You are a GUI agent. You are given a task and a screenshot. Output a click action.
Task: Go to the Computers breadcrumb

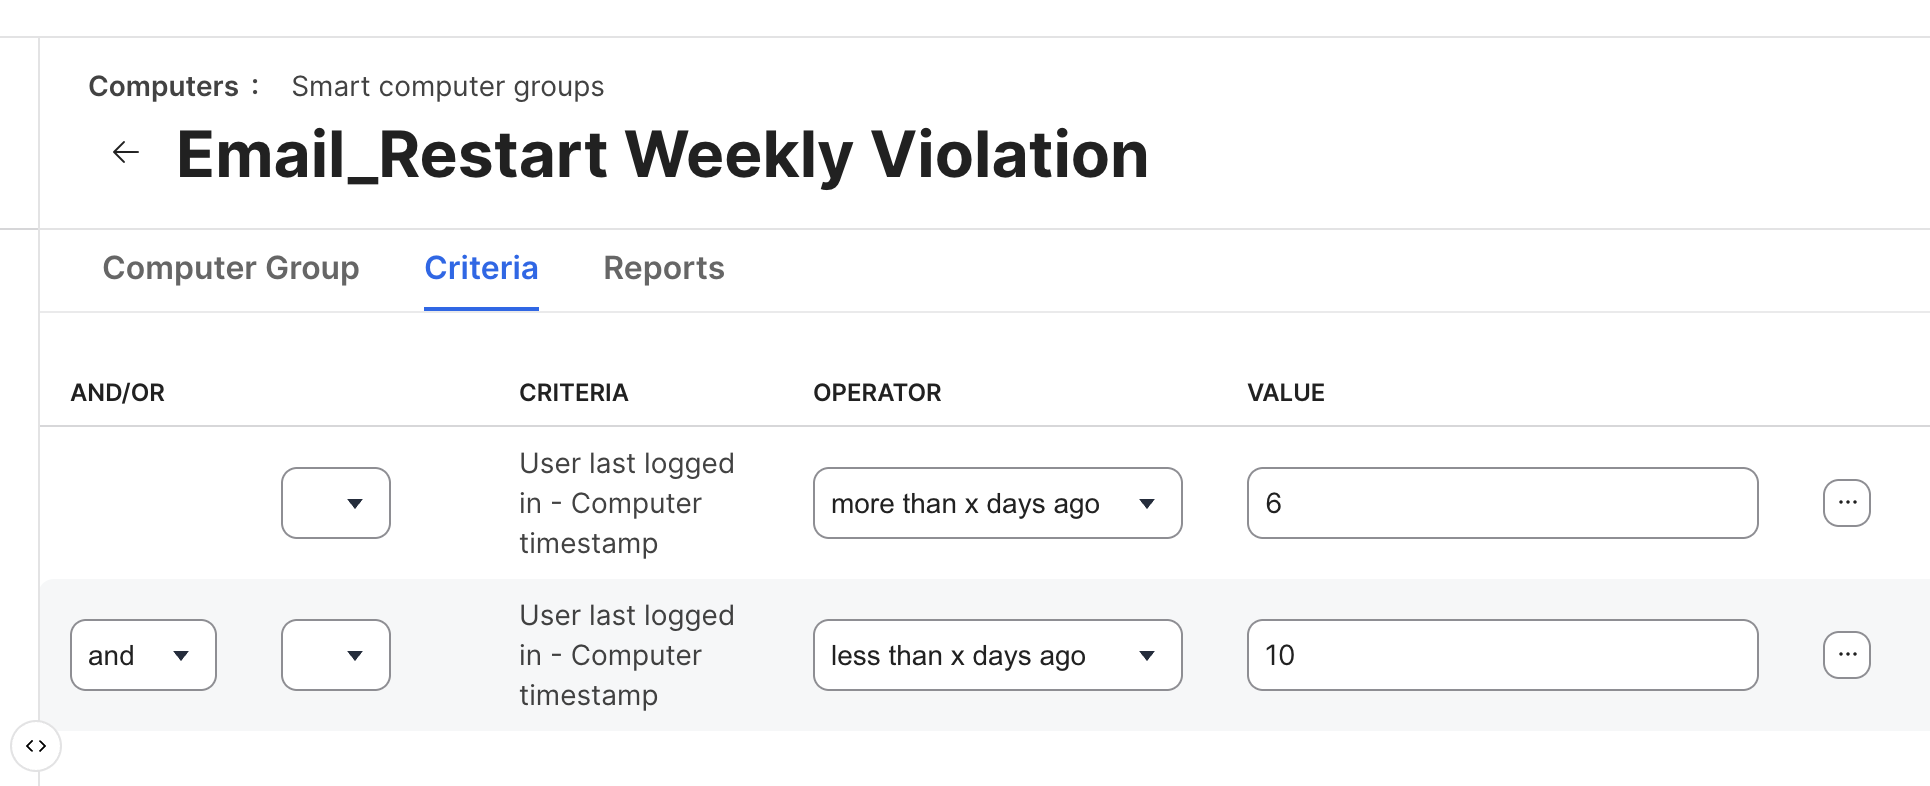[x=163, y=87]
